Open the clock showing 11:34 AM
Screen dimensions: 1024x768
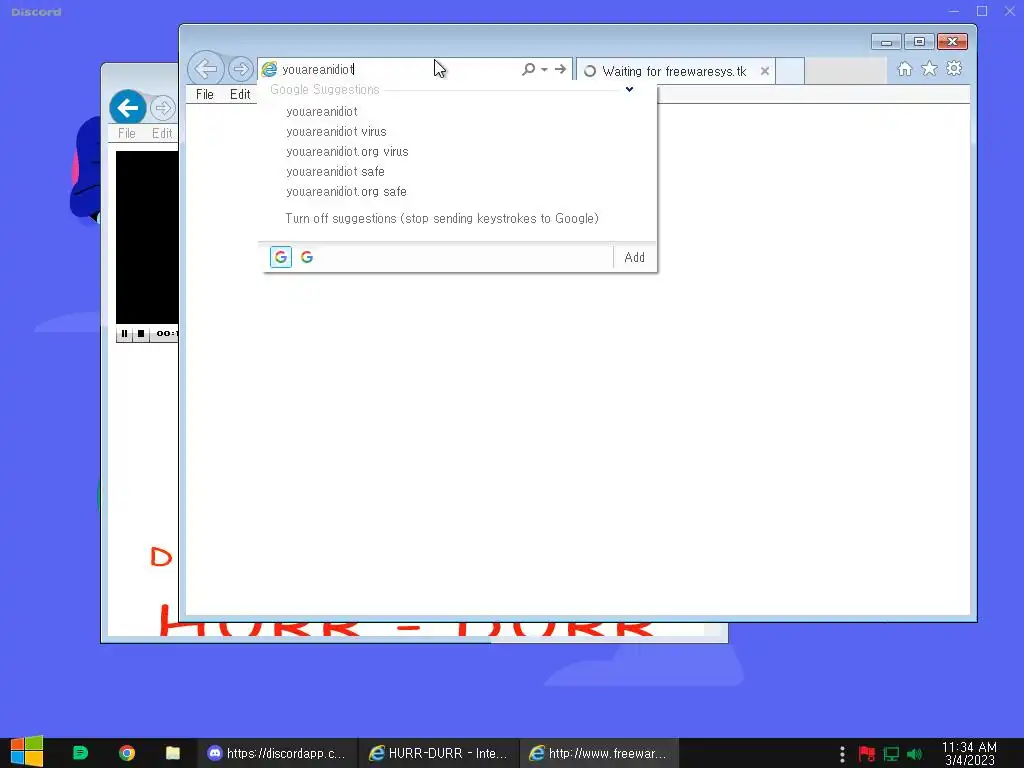(969, 753)
